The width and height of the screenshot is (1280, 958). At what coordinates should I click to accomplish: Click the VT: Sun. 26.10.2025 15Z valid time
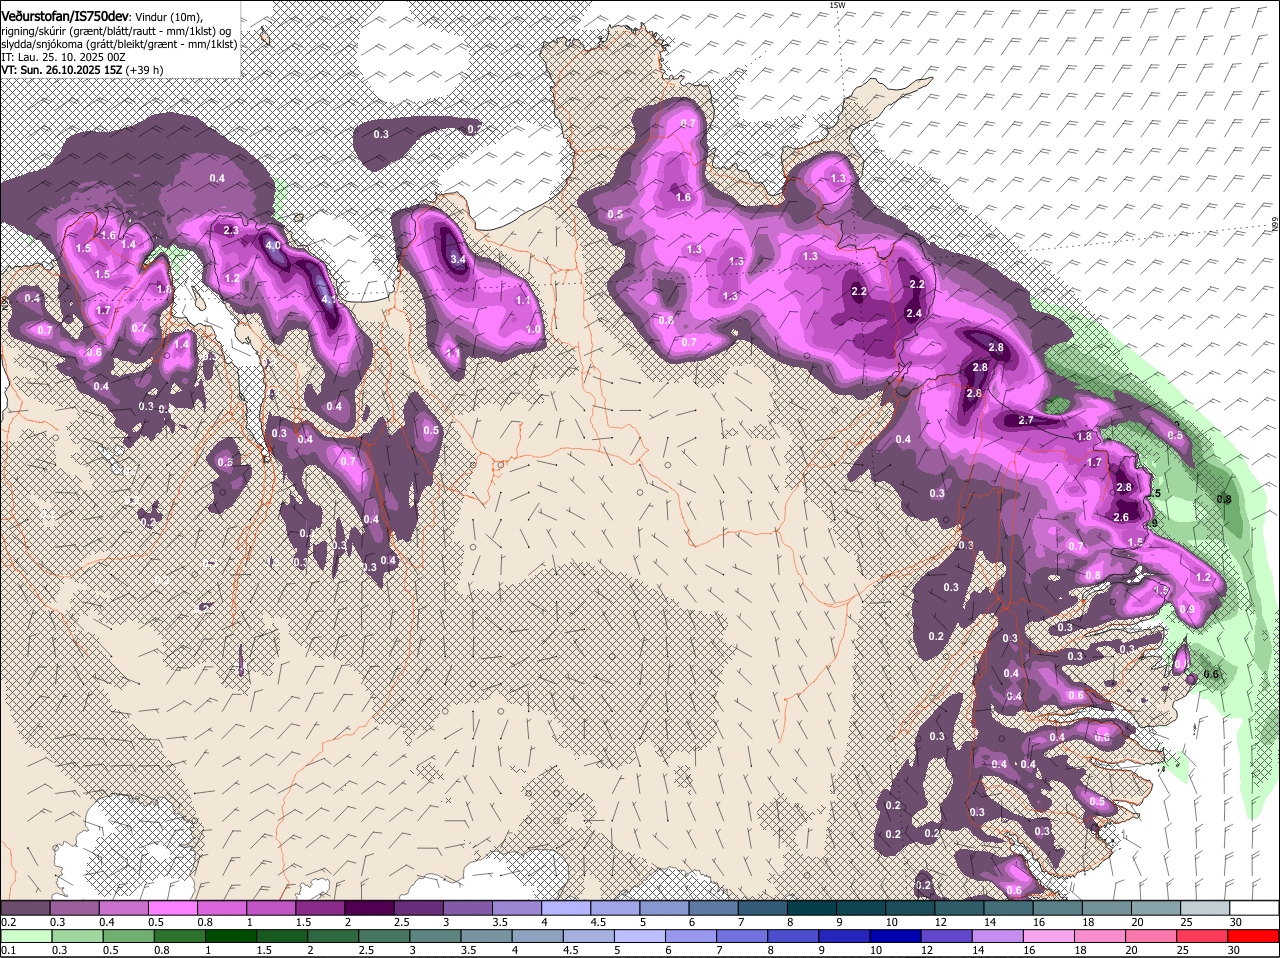point(82,70)
